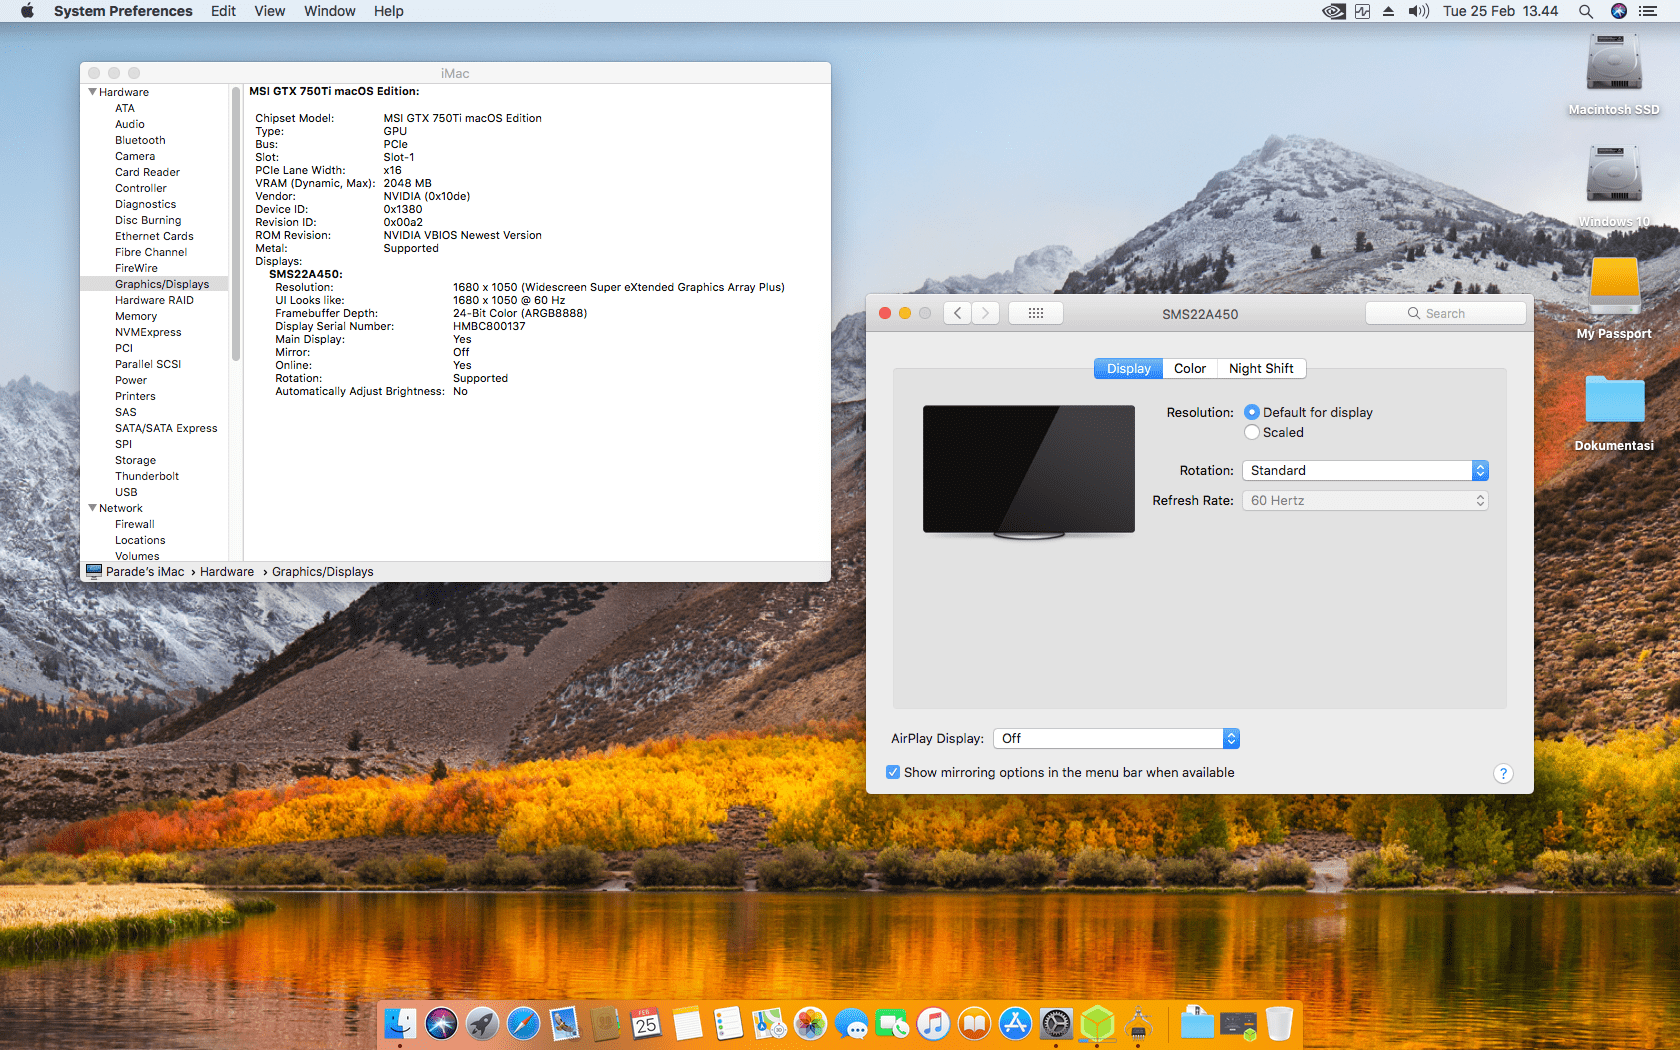1680x1050 pixels.
Task: Select the Scaled resolution option
Action: tap(1252, 432)
